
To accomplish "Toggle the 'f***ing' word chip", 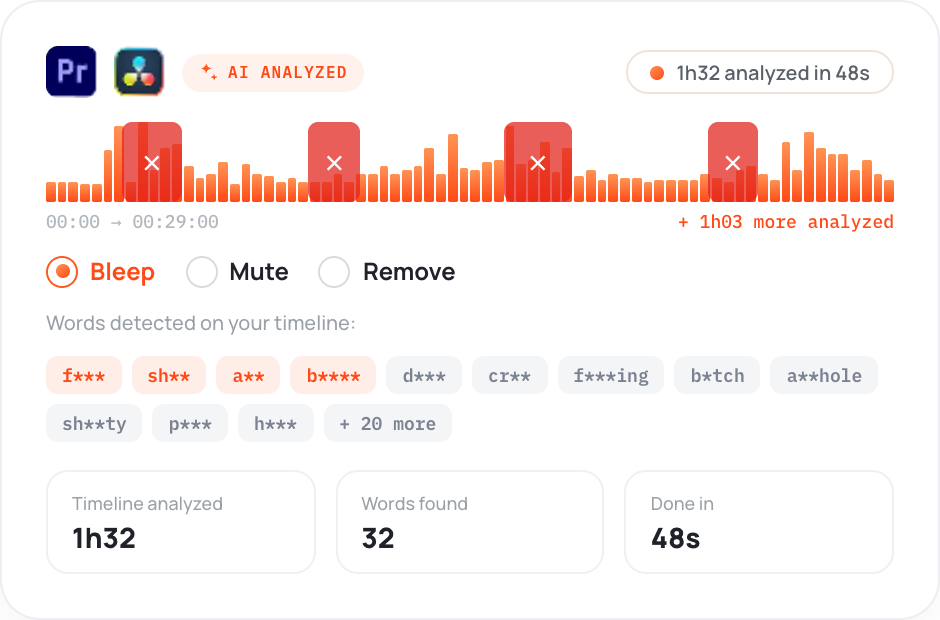I will coord(611,375).
